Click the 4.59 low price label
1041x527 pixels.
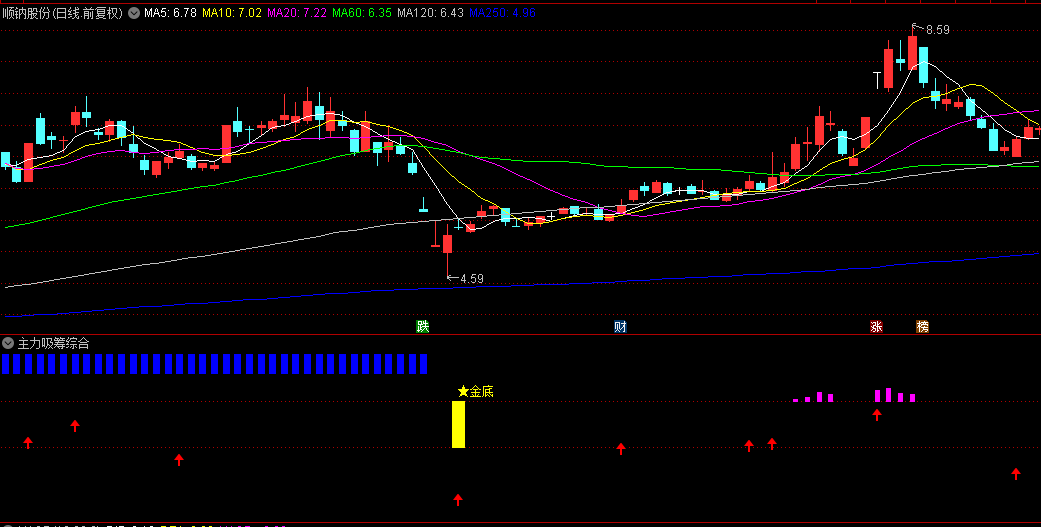click(x=471, y=279)
